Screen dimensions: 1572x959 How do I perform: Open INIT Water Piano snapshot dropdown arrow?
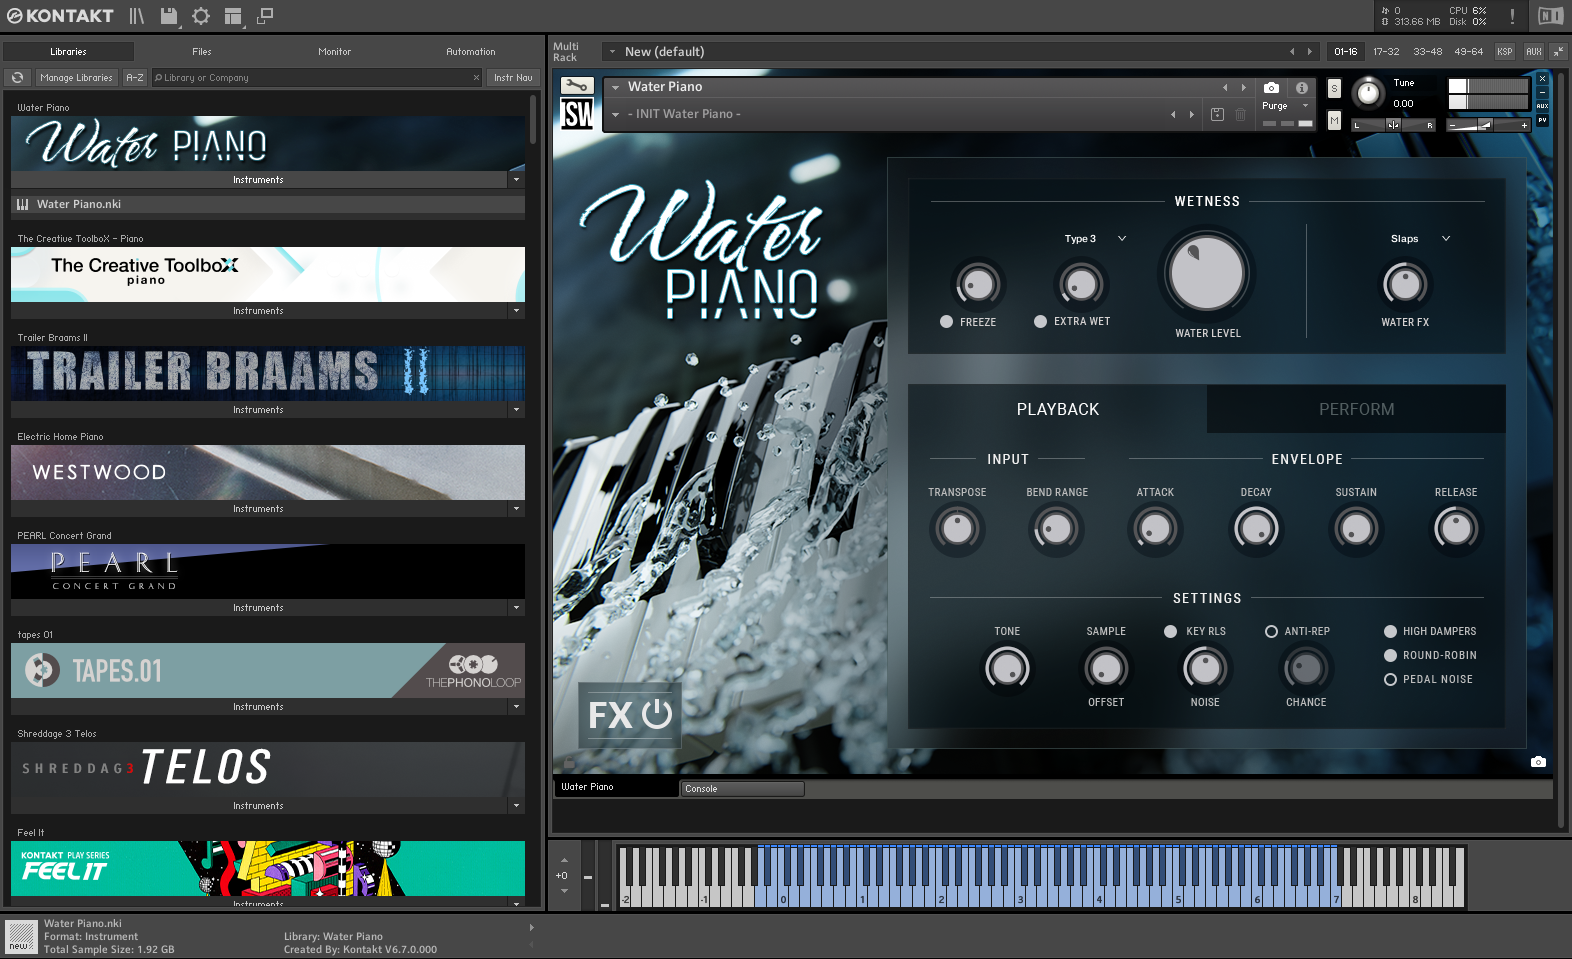point(615,114)
